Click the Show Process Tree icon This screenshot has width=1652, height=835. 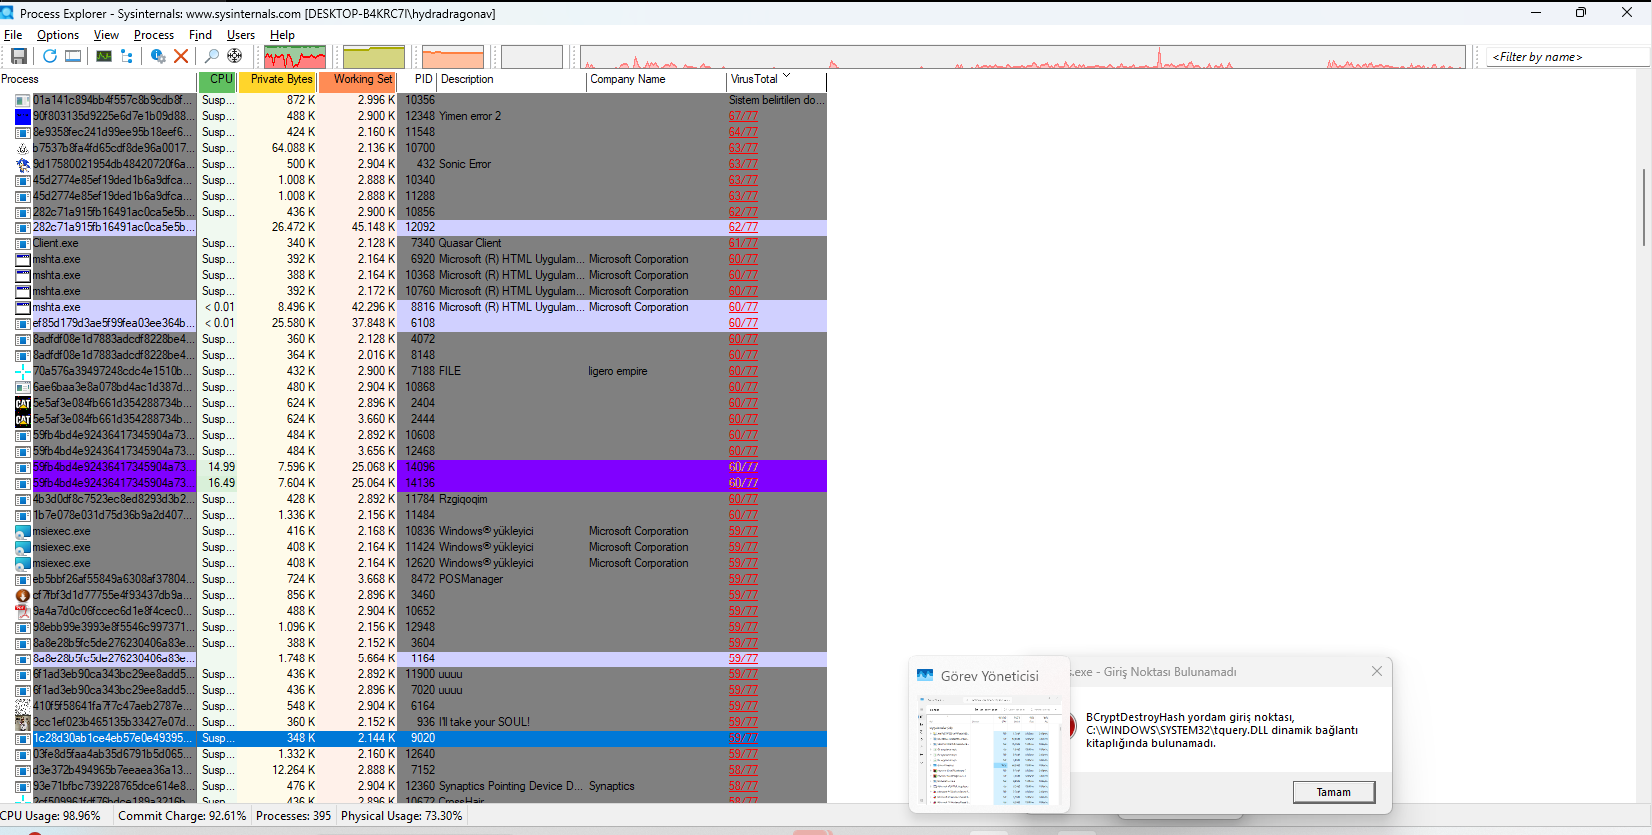click(x=127, y=56)
